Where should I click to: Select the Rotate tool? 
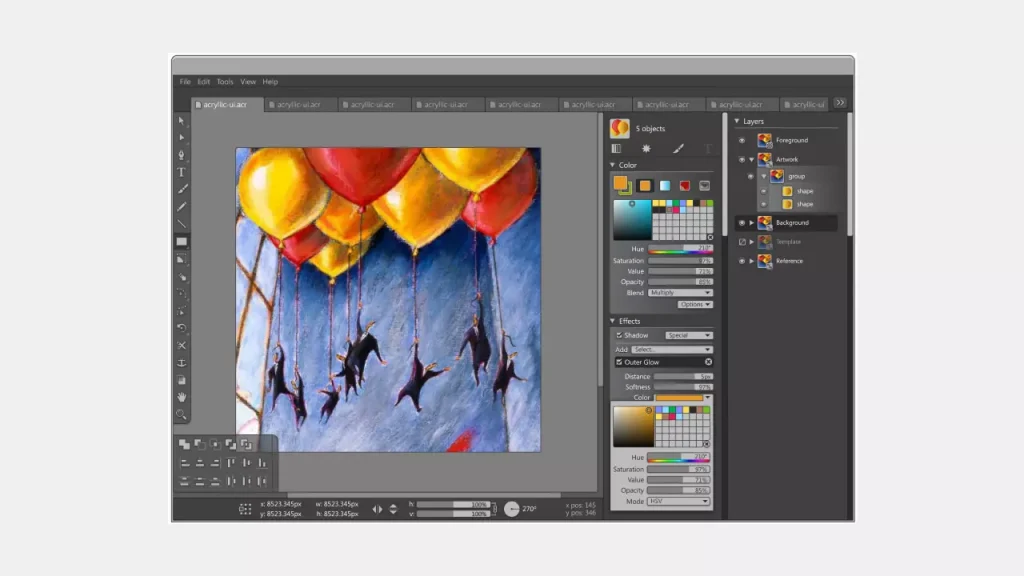[182, 328]
